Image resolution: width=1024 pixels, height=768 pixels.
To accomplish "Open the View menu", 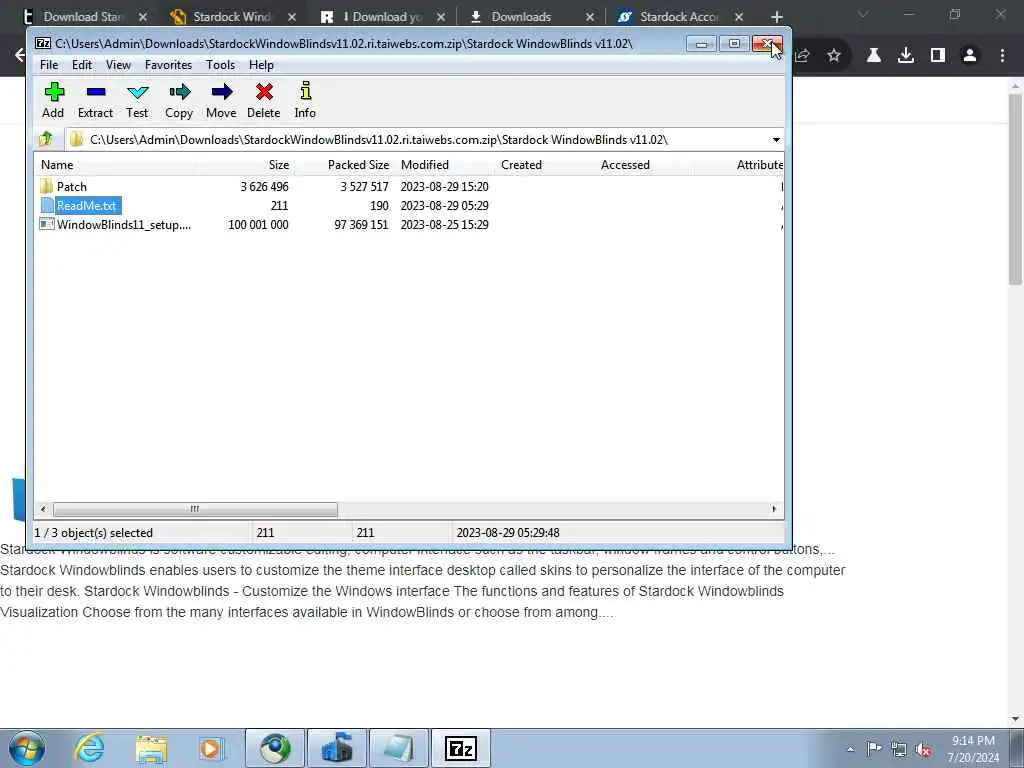I will (118, 65).
